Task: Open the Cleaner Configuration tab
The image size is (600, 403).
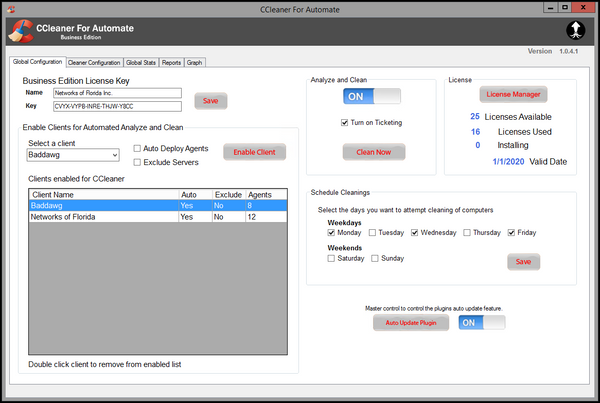Action: pos(94,62)
